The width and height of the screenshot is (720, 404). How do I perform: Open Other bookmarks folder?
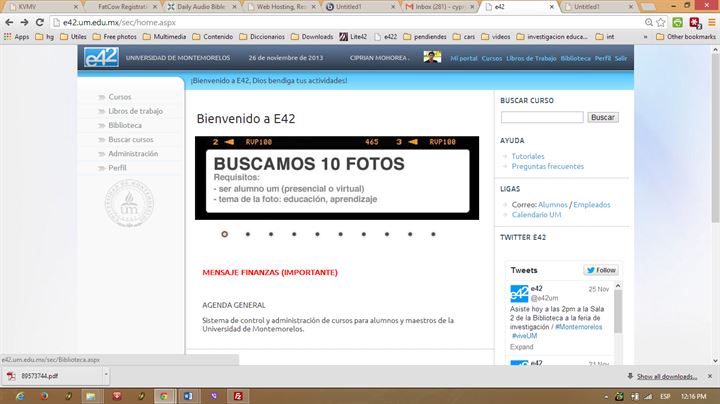[686, 37]
